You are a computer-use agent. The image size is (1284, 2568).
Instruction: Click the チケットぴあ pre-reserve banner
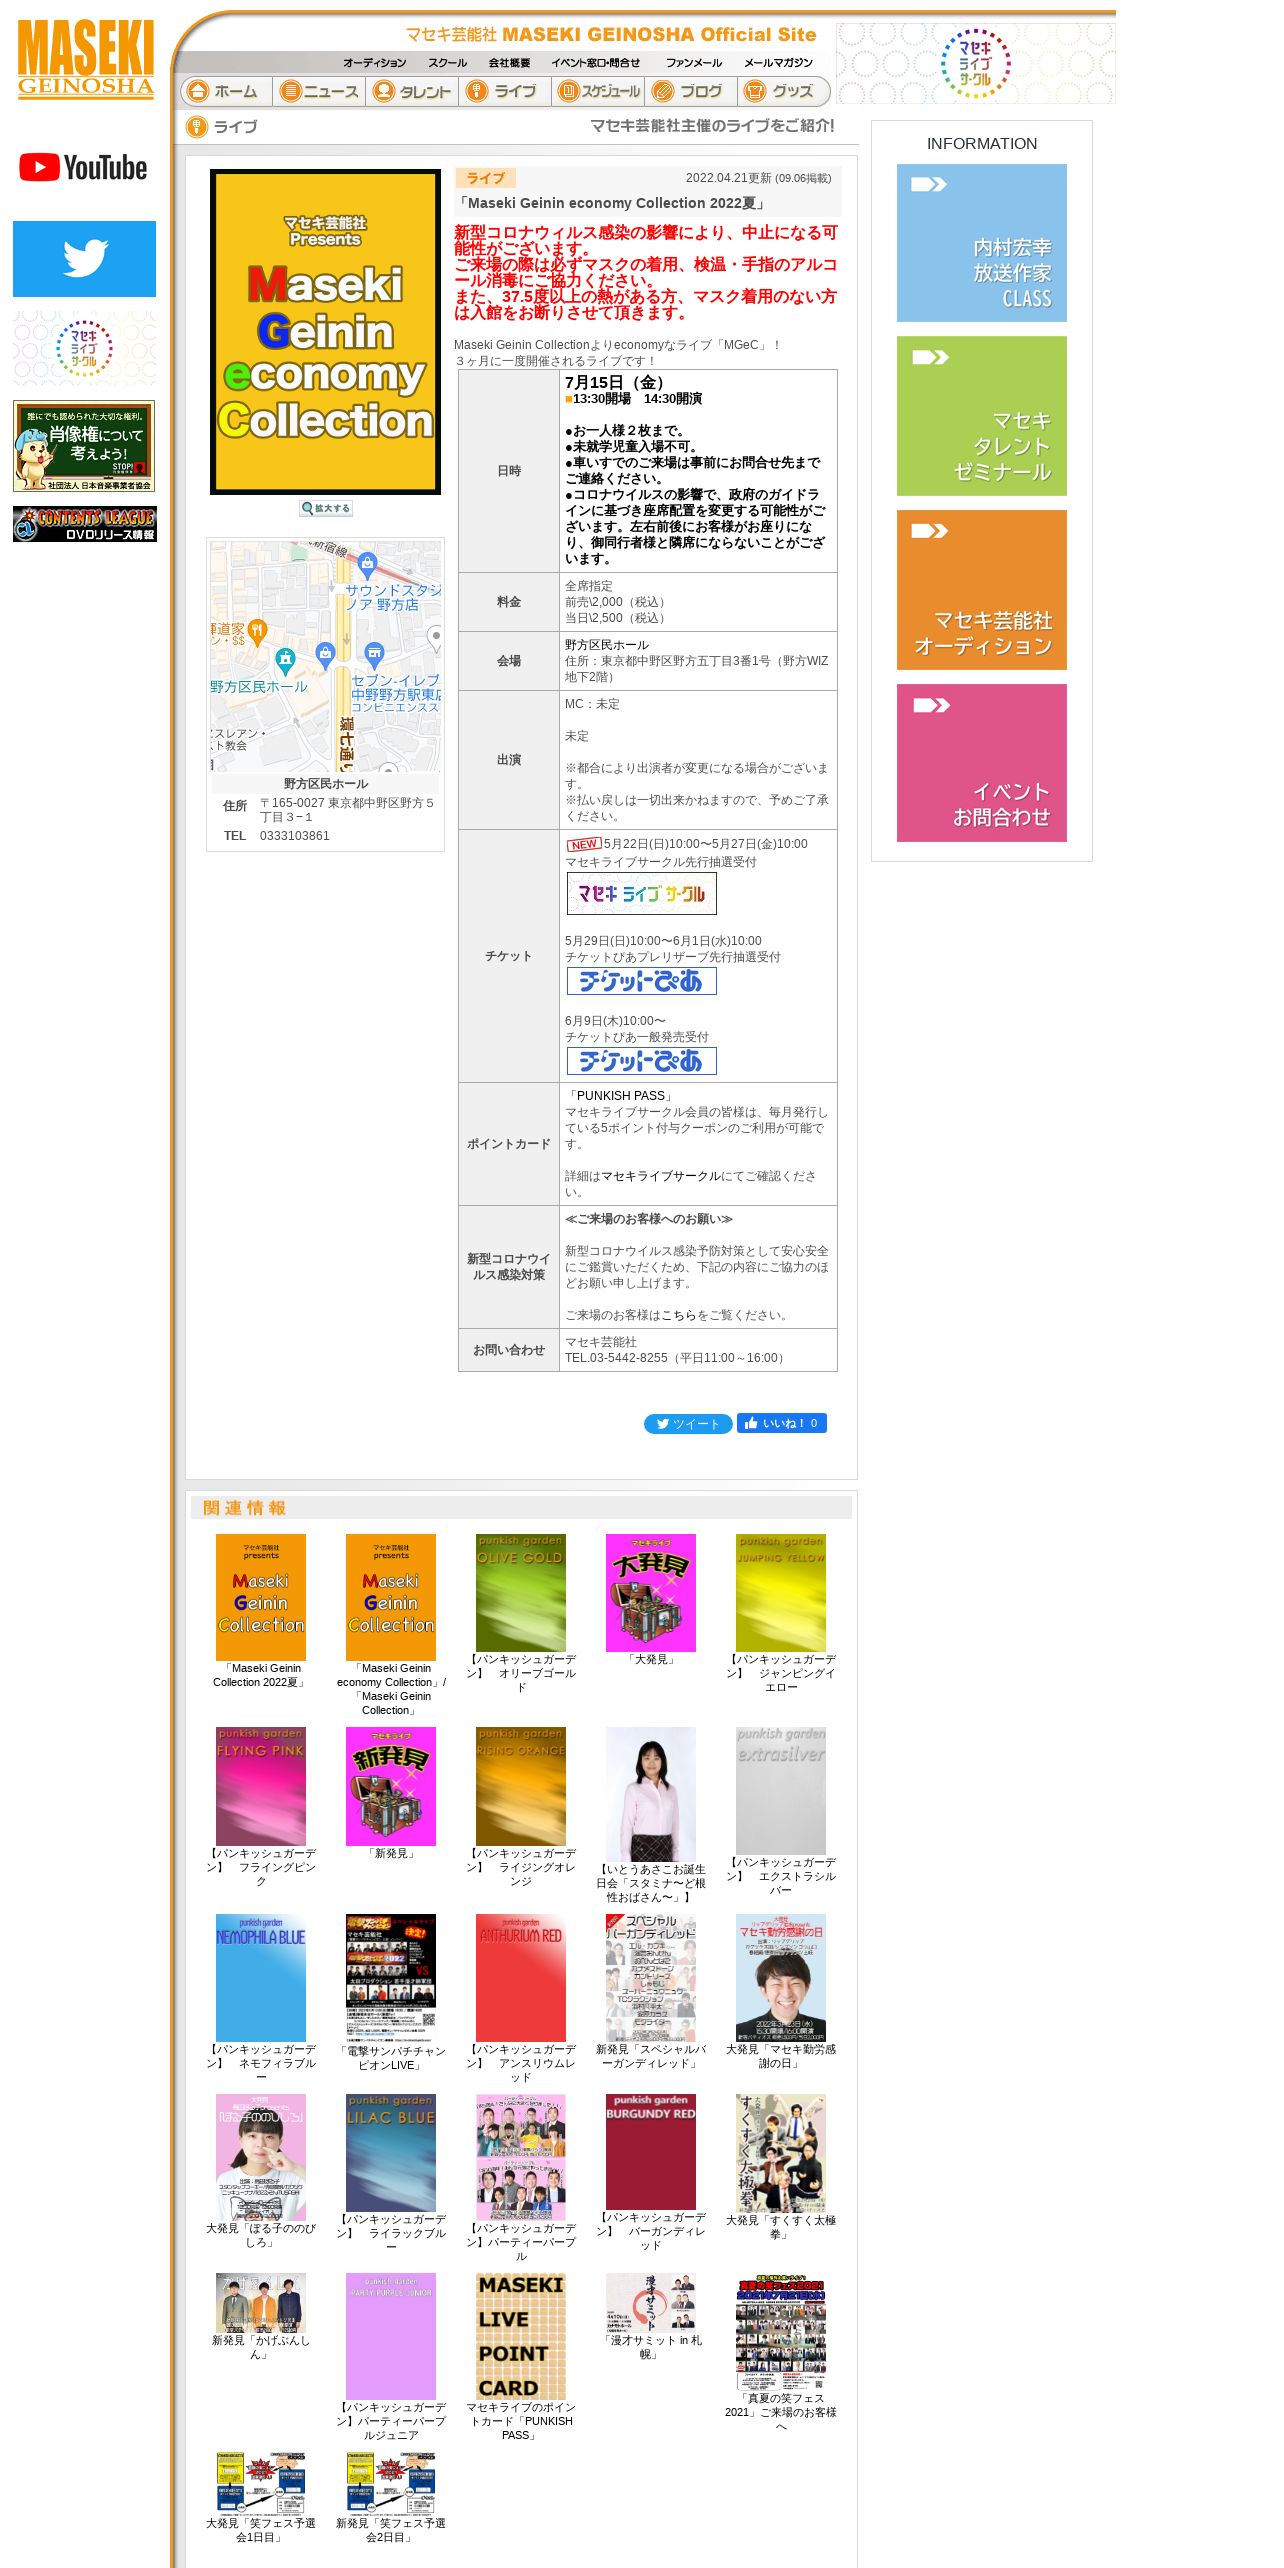click(642, 981)
